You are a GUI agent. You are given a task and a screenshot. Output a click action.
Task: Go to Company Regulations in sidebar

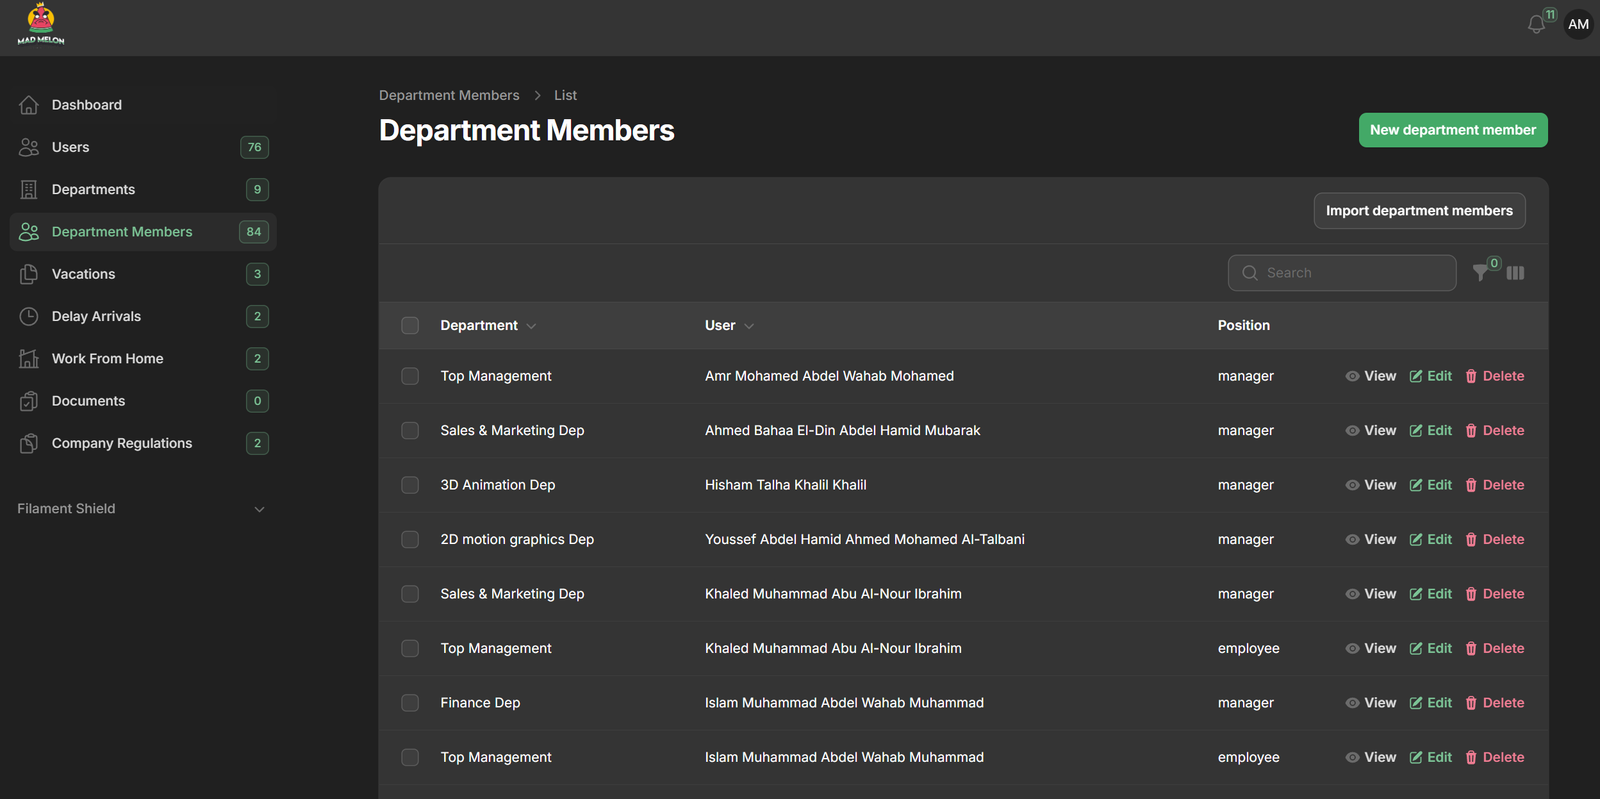pyautogui.click(x=121, y=443)
